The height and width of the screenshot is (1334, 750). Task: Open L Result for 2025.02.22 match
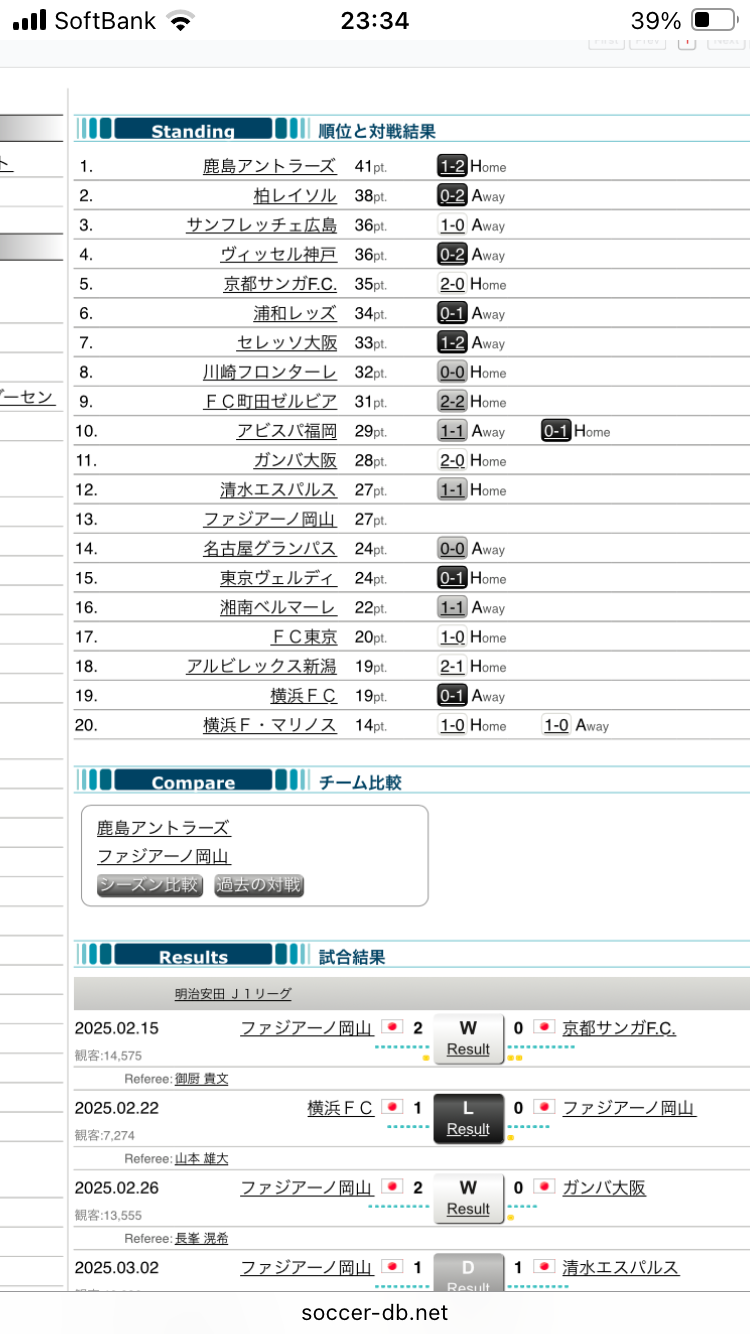coord(468,1118)
